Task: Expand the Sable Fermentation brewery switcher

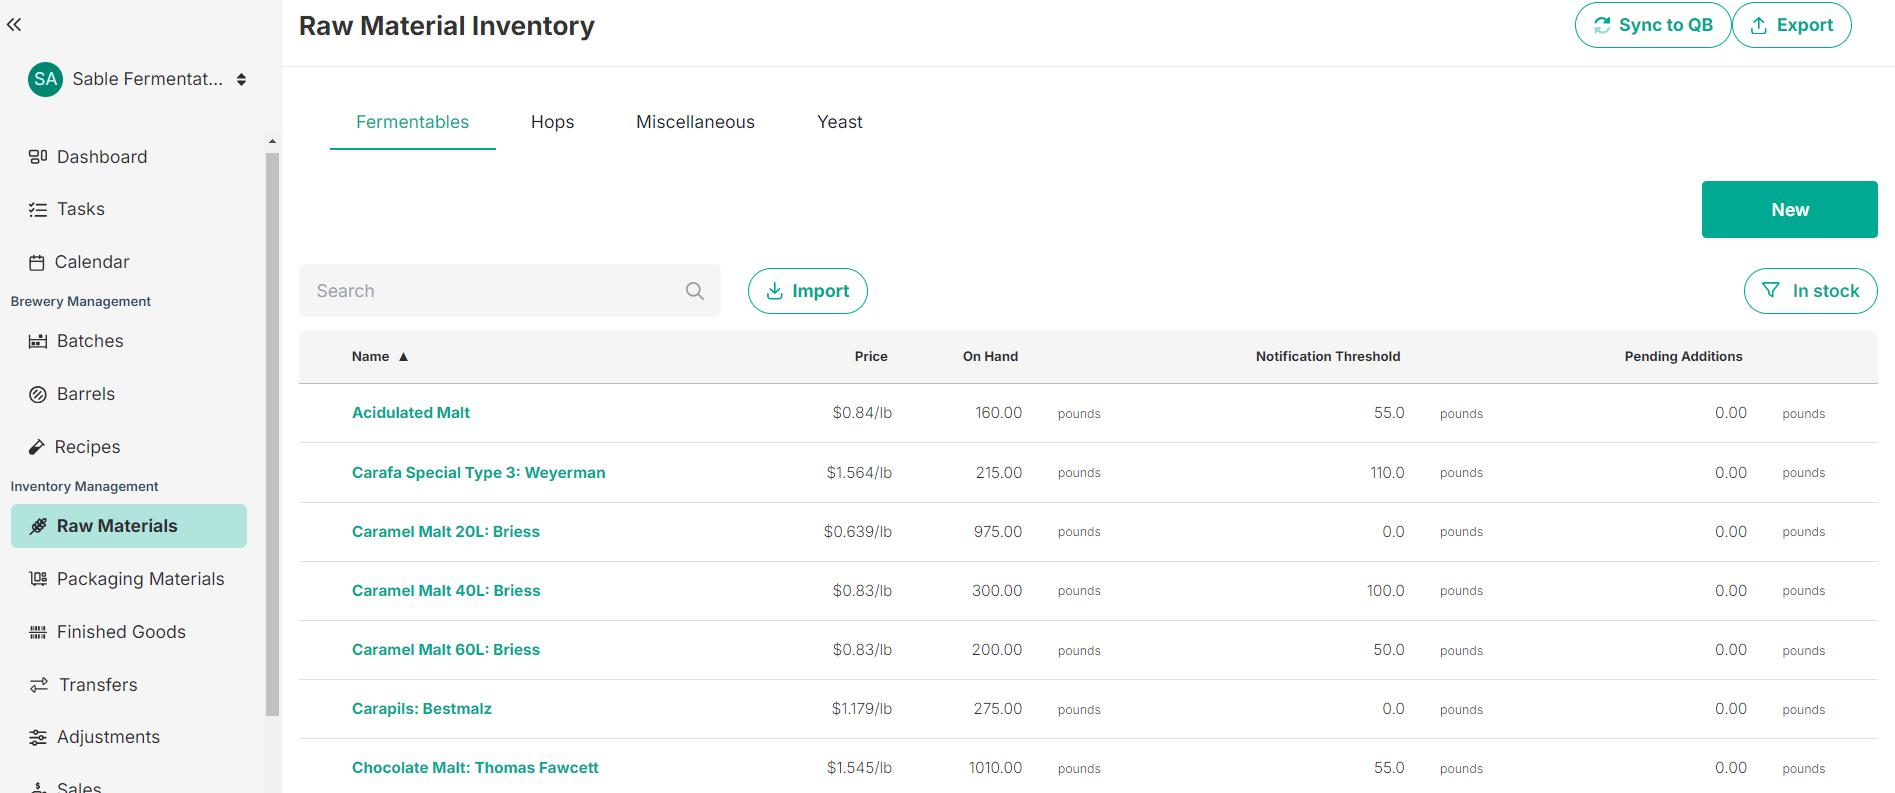Action: 241,79
